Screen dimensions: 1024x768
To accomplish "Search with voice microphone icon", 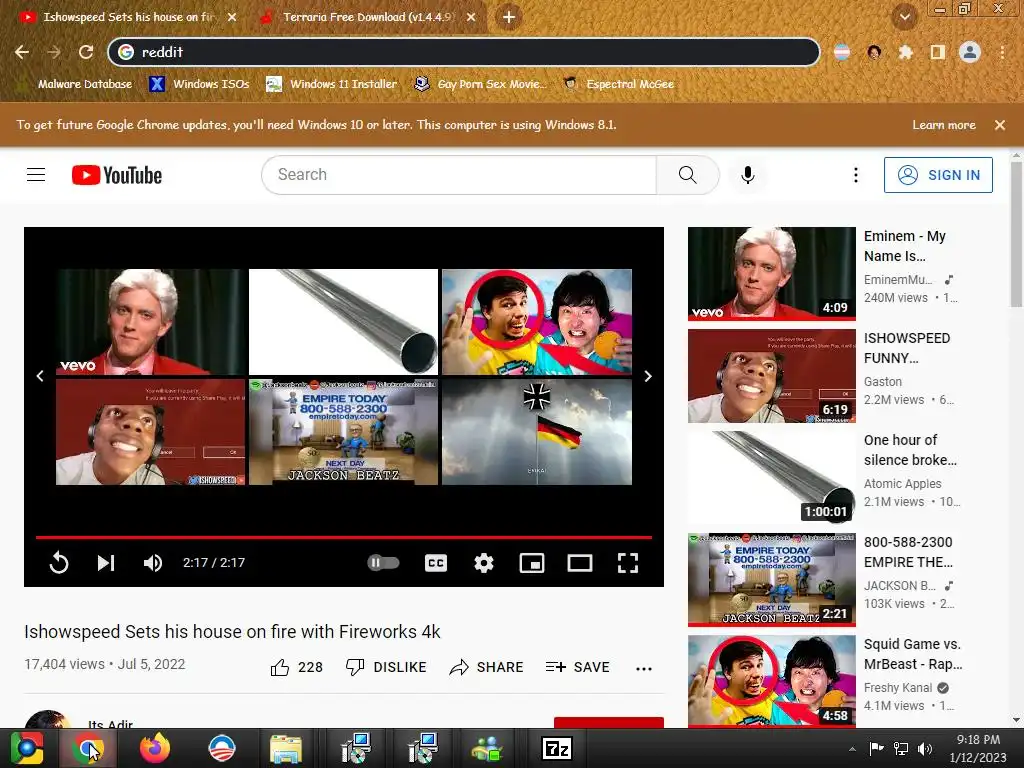I will pyautogui.click(x=748, y=175).
